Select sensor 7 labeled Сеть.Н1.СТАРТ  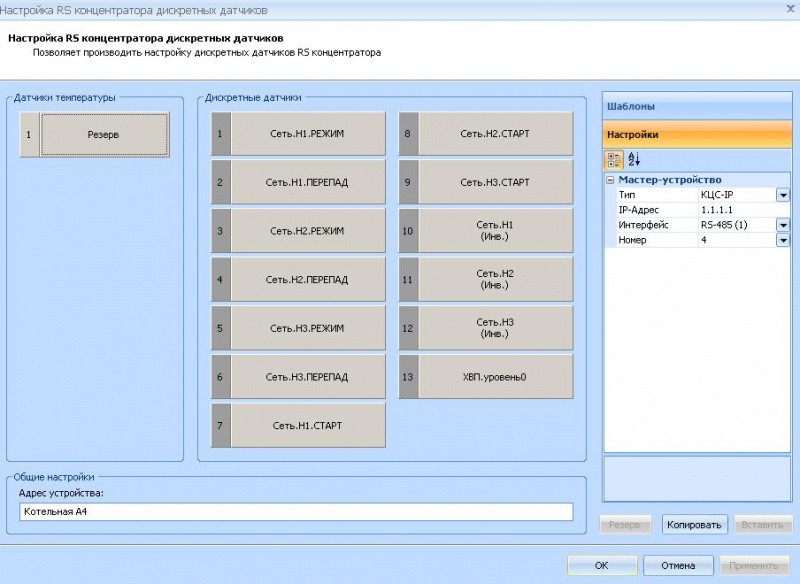[306, 425]
